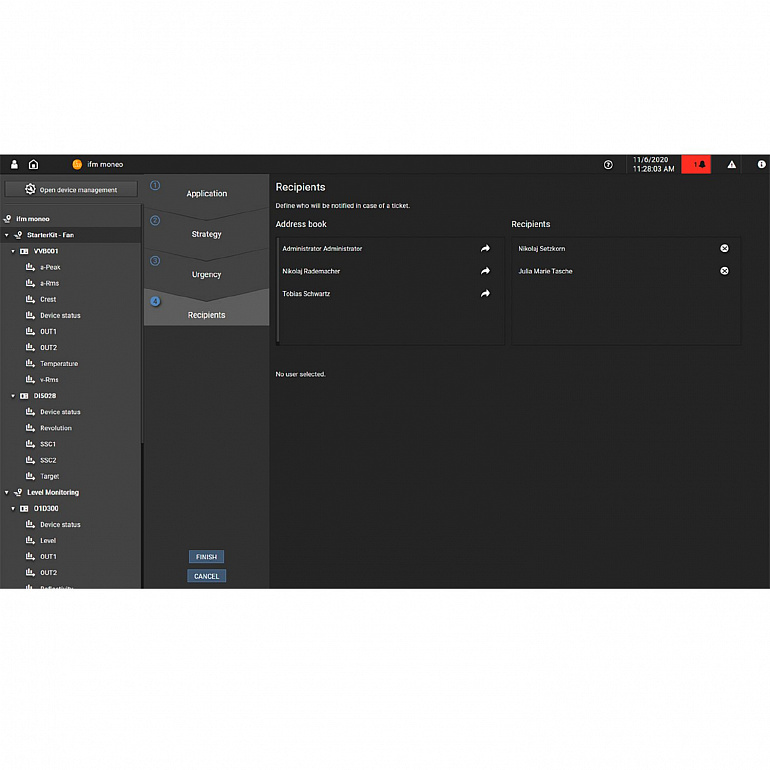Select Device status under VVB001
Viewport: 770px width, 770px height.
coord(60,315)
